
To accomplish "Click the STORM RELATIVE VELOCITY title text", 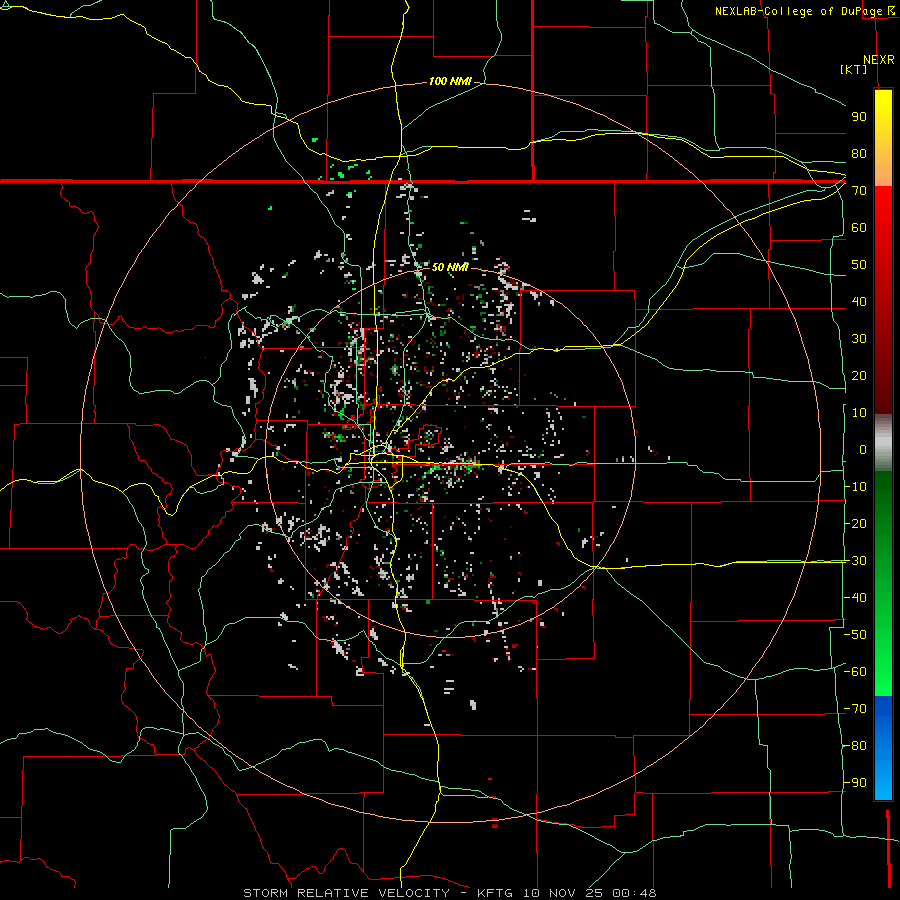I will click(346, 893).
